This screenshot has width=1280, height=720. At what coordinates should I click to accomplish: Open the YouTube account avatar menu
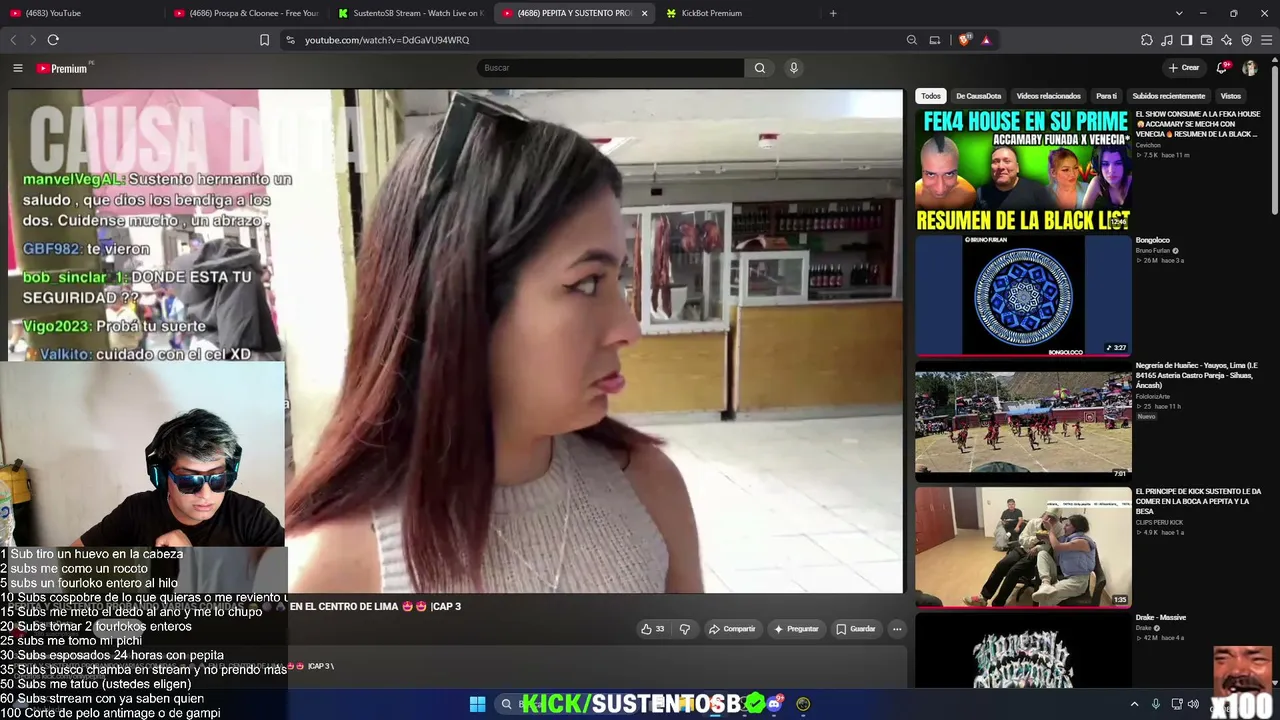coord(1250,68)
